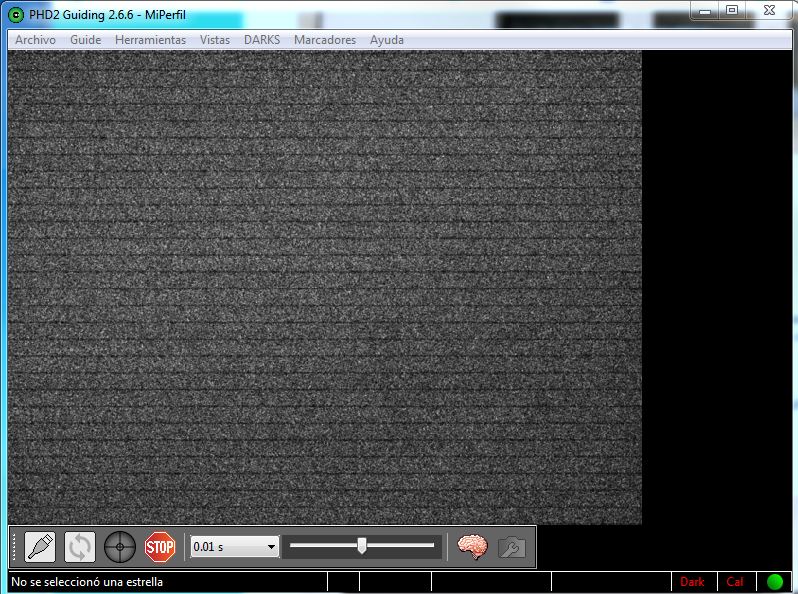Click the gamma slider handle

pyautogui.click(x=362, y=546)
